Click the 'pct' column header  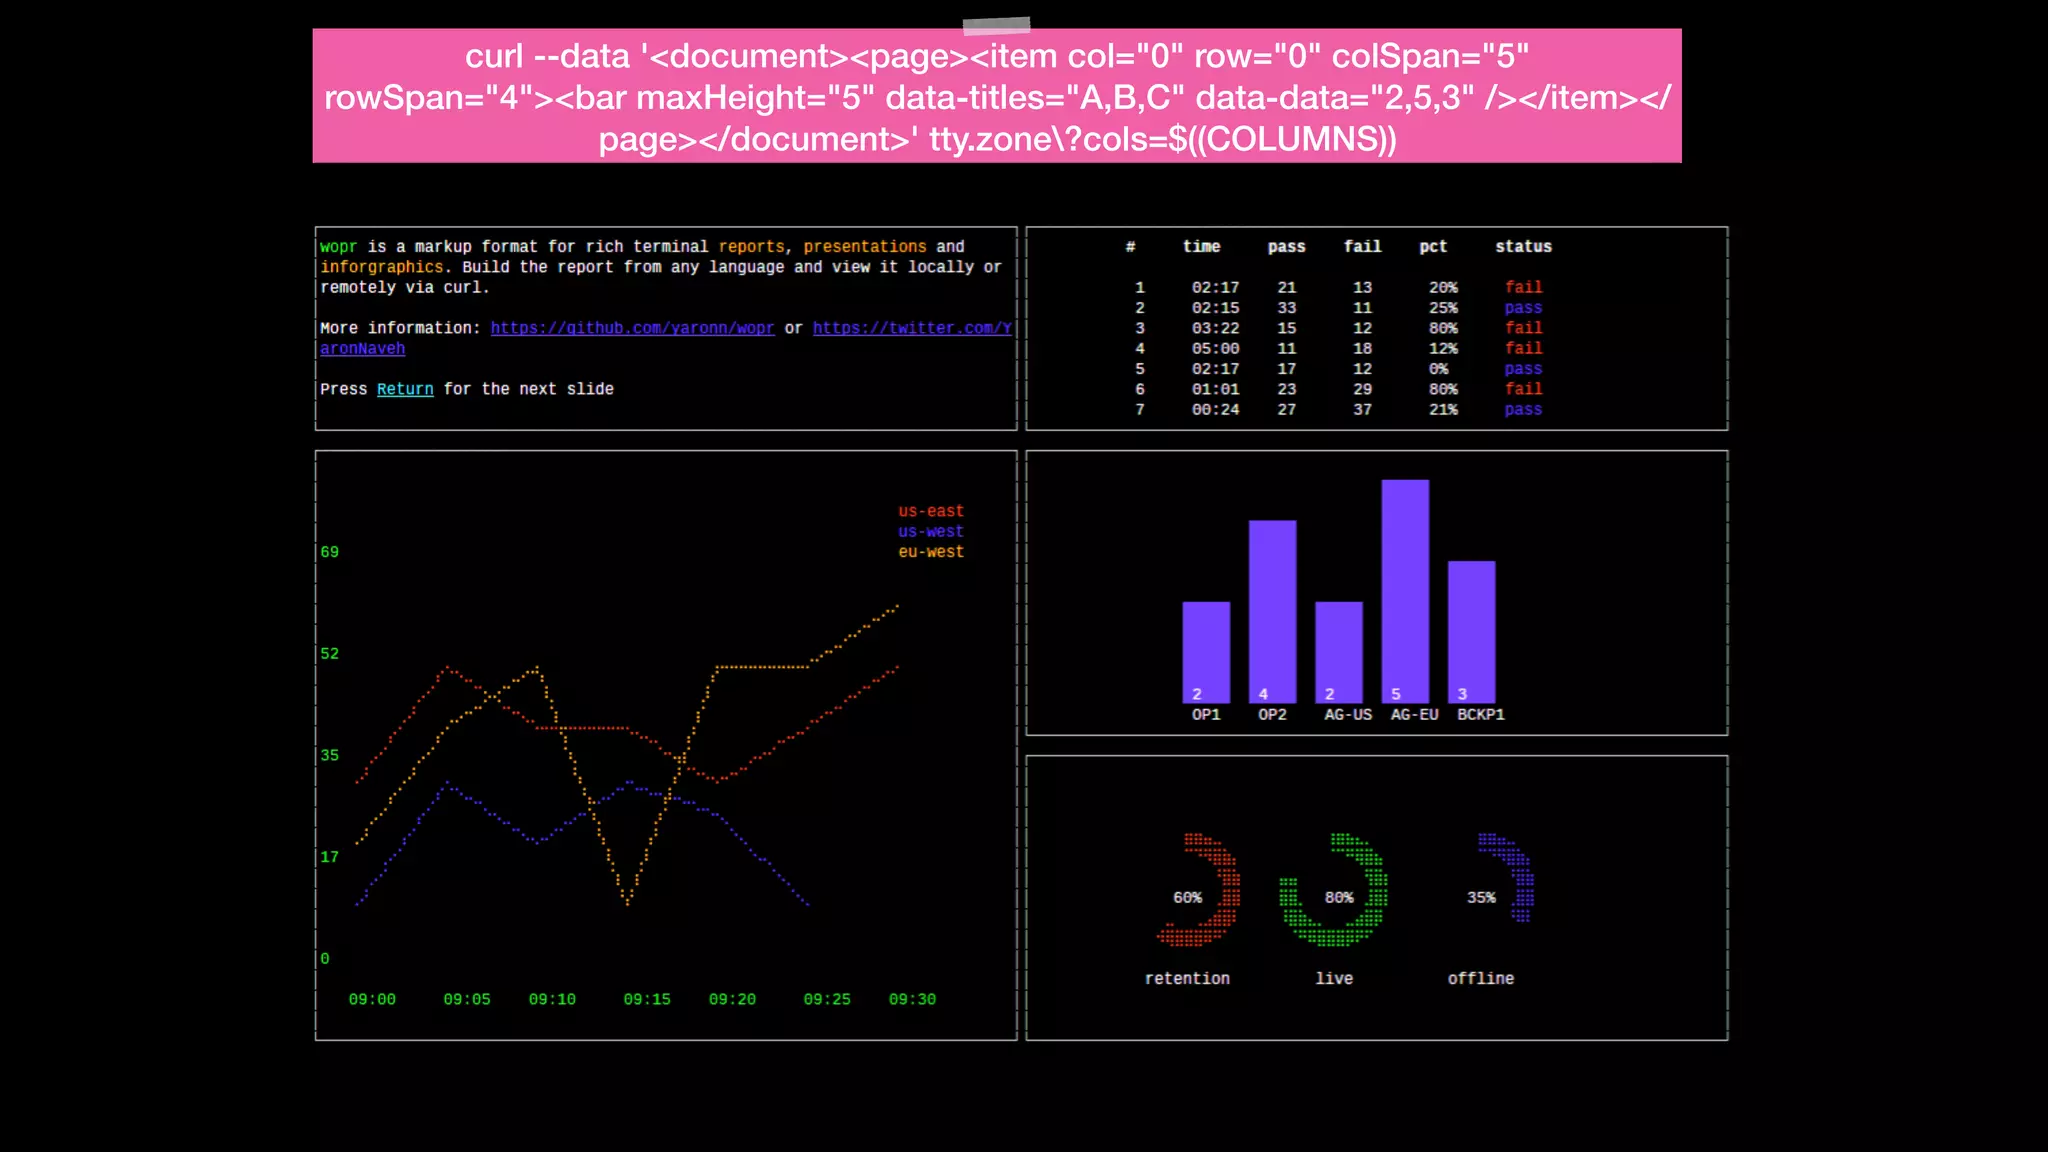point(1433,247)
